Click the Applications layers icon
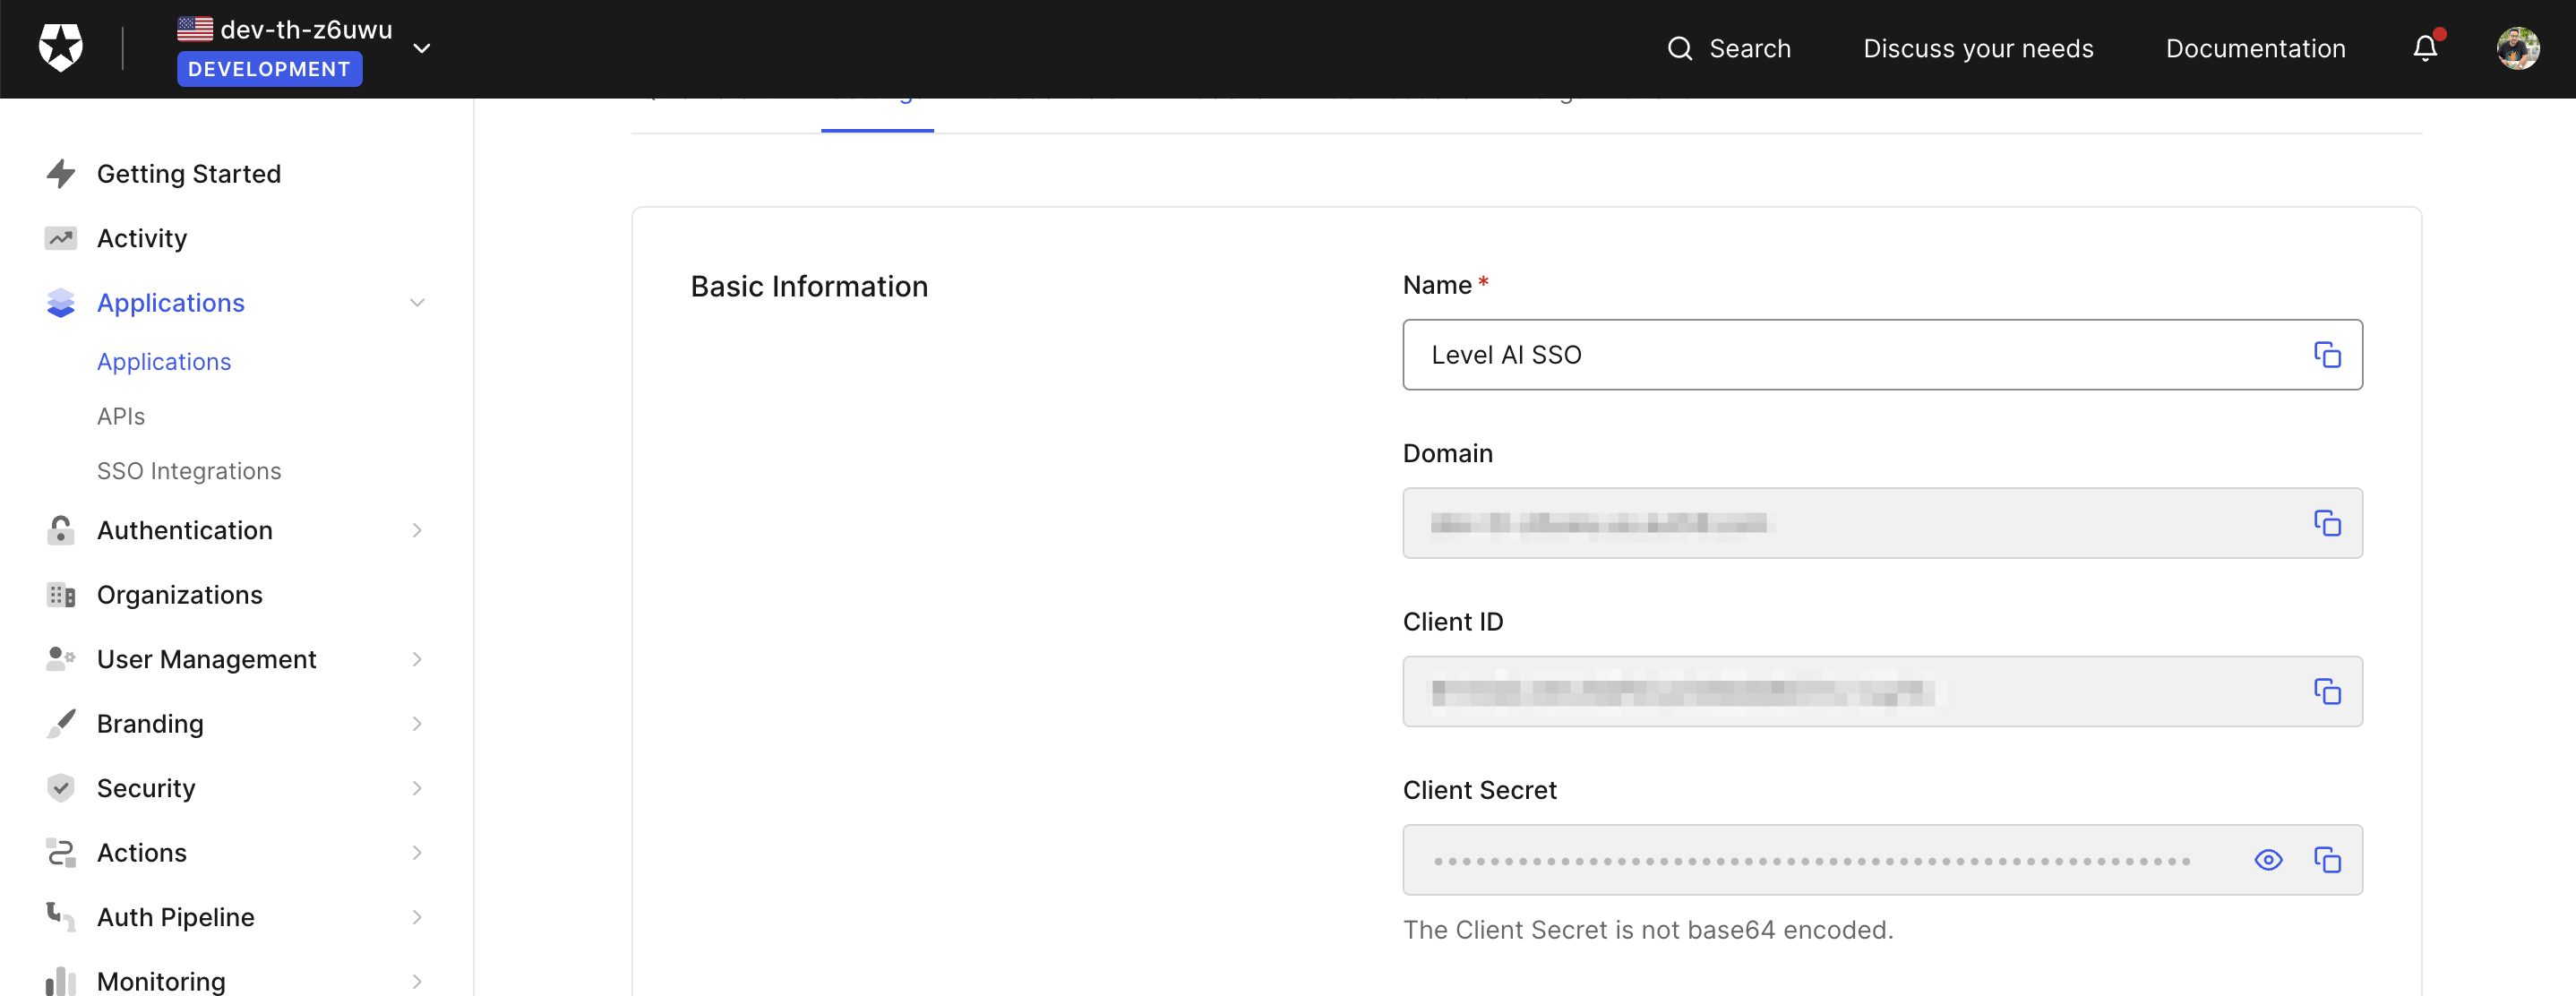This screenshot has width=2576, height=996. [x=61, y=303]
